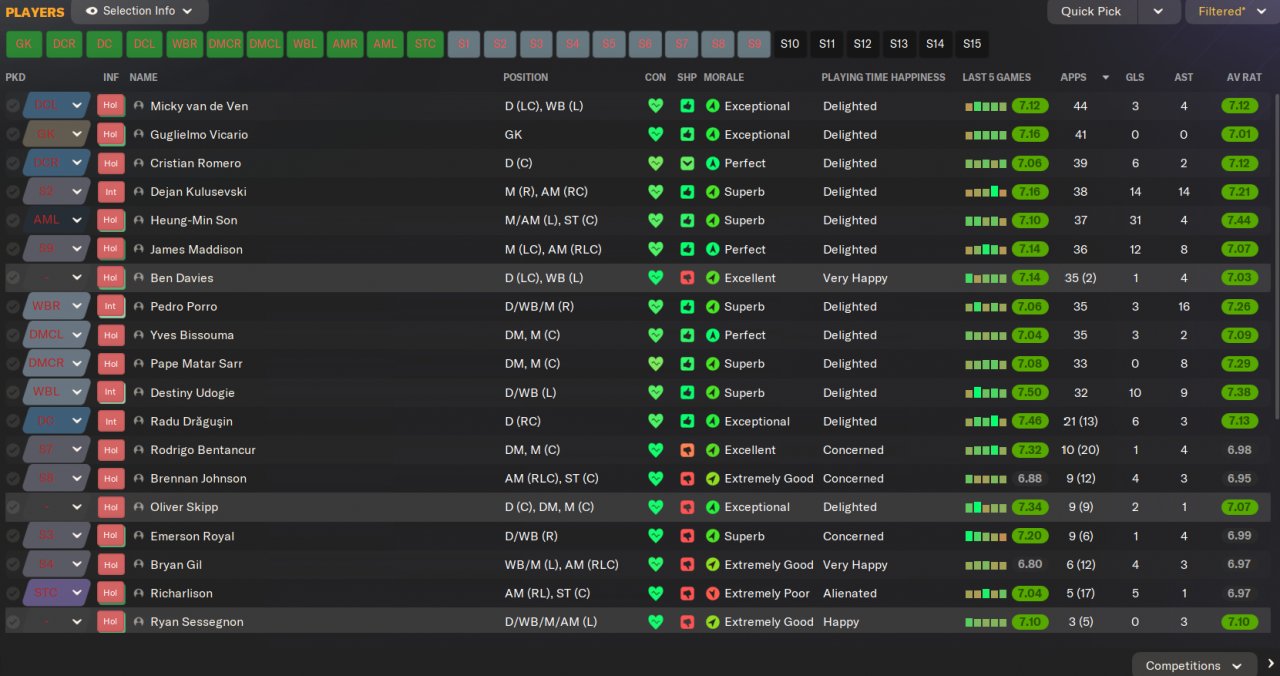Open the Quick Pick arrow dropdown

point(1158,11)
